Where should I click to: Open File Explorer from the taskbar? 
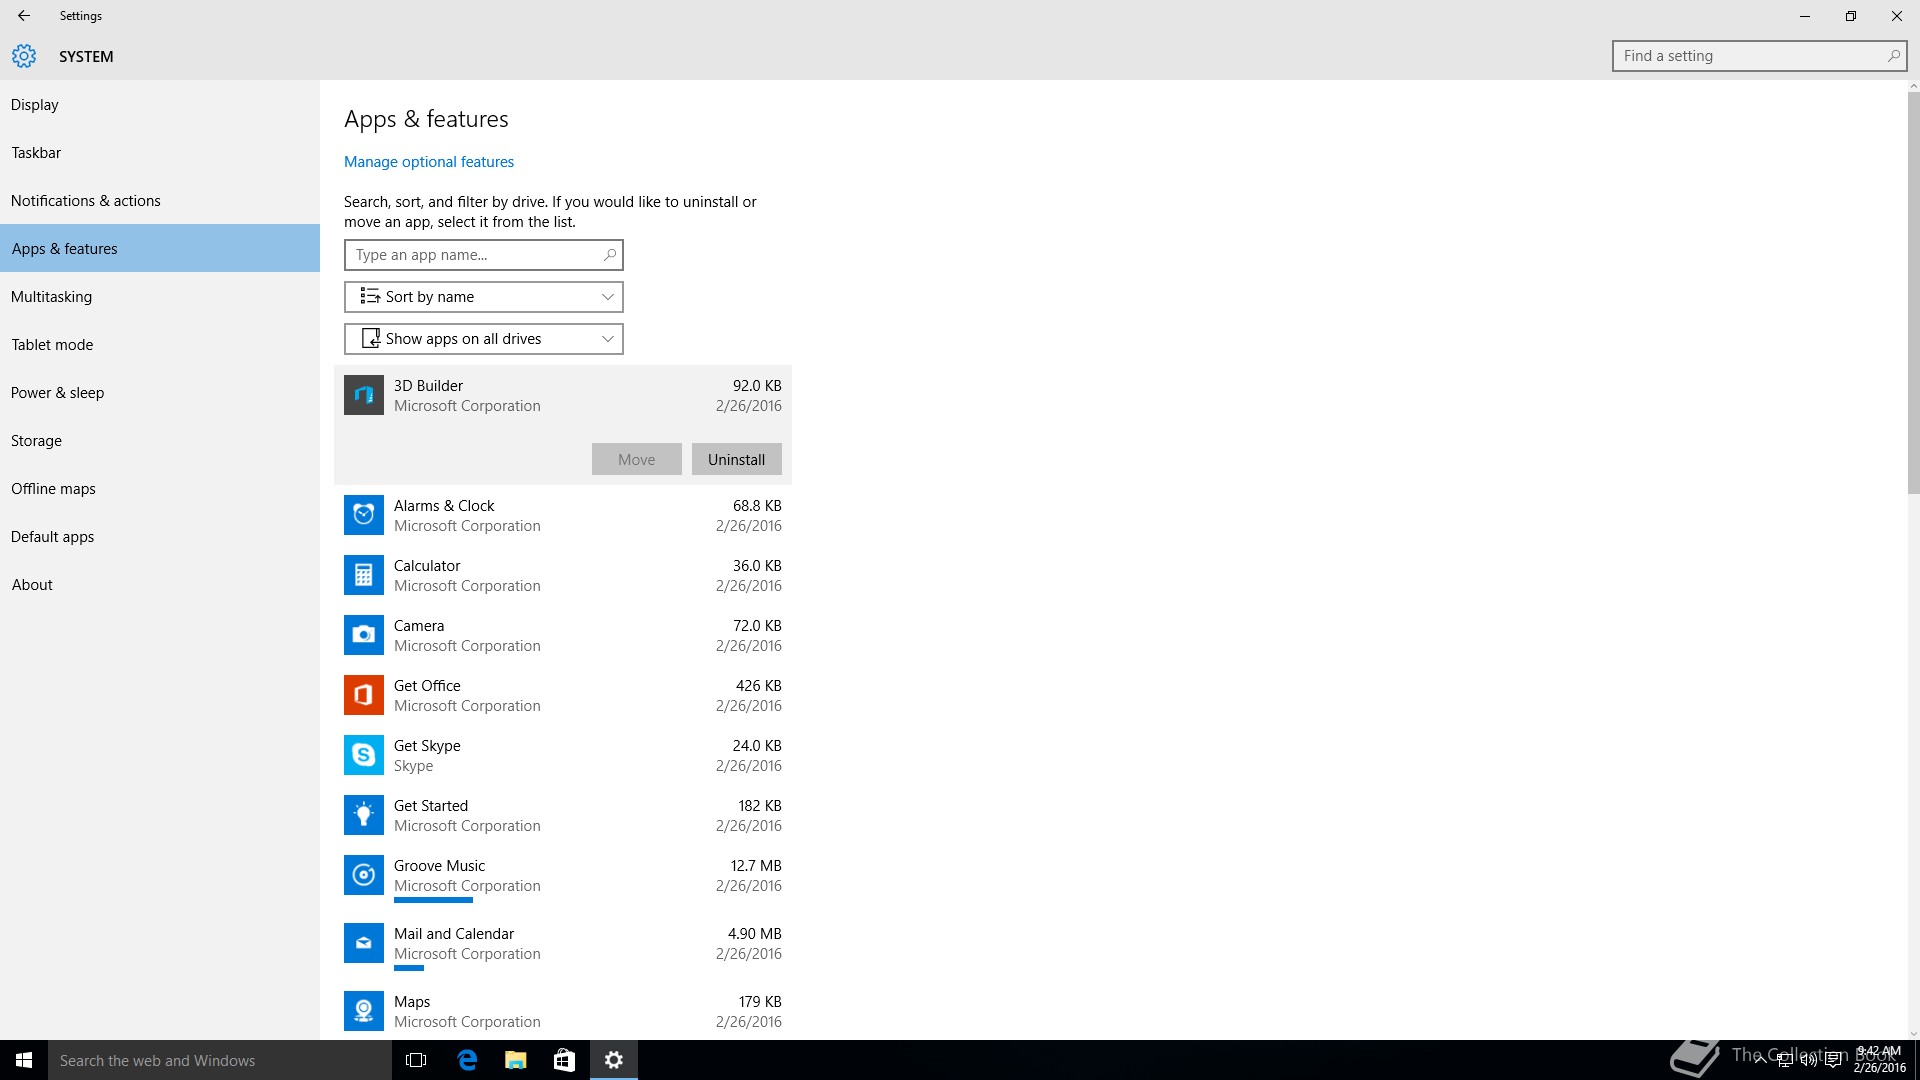tap(515, 1060)
